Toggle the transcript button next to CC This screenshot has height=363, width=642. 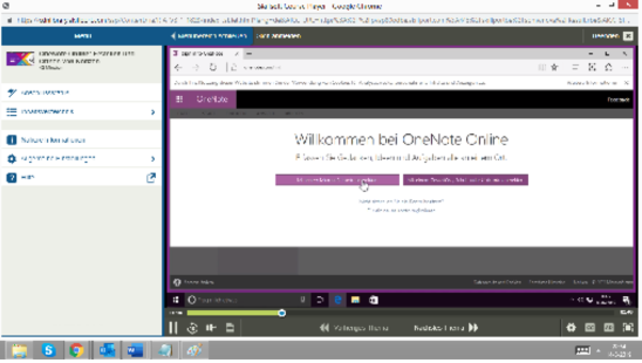[x=609, y=327]
